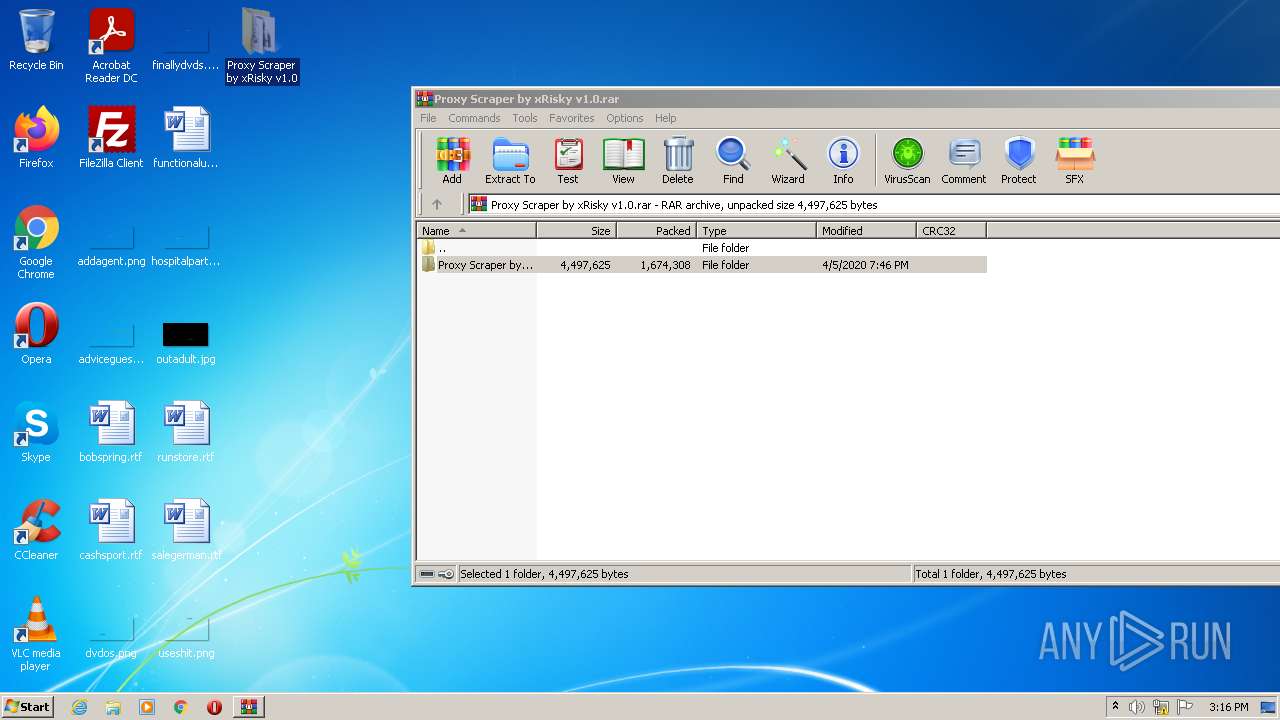This screenshot has width=1280, height=720.
Task: Open Windows Media Player taskbar icon
Action: point(147,707)
